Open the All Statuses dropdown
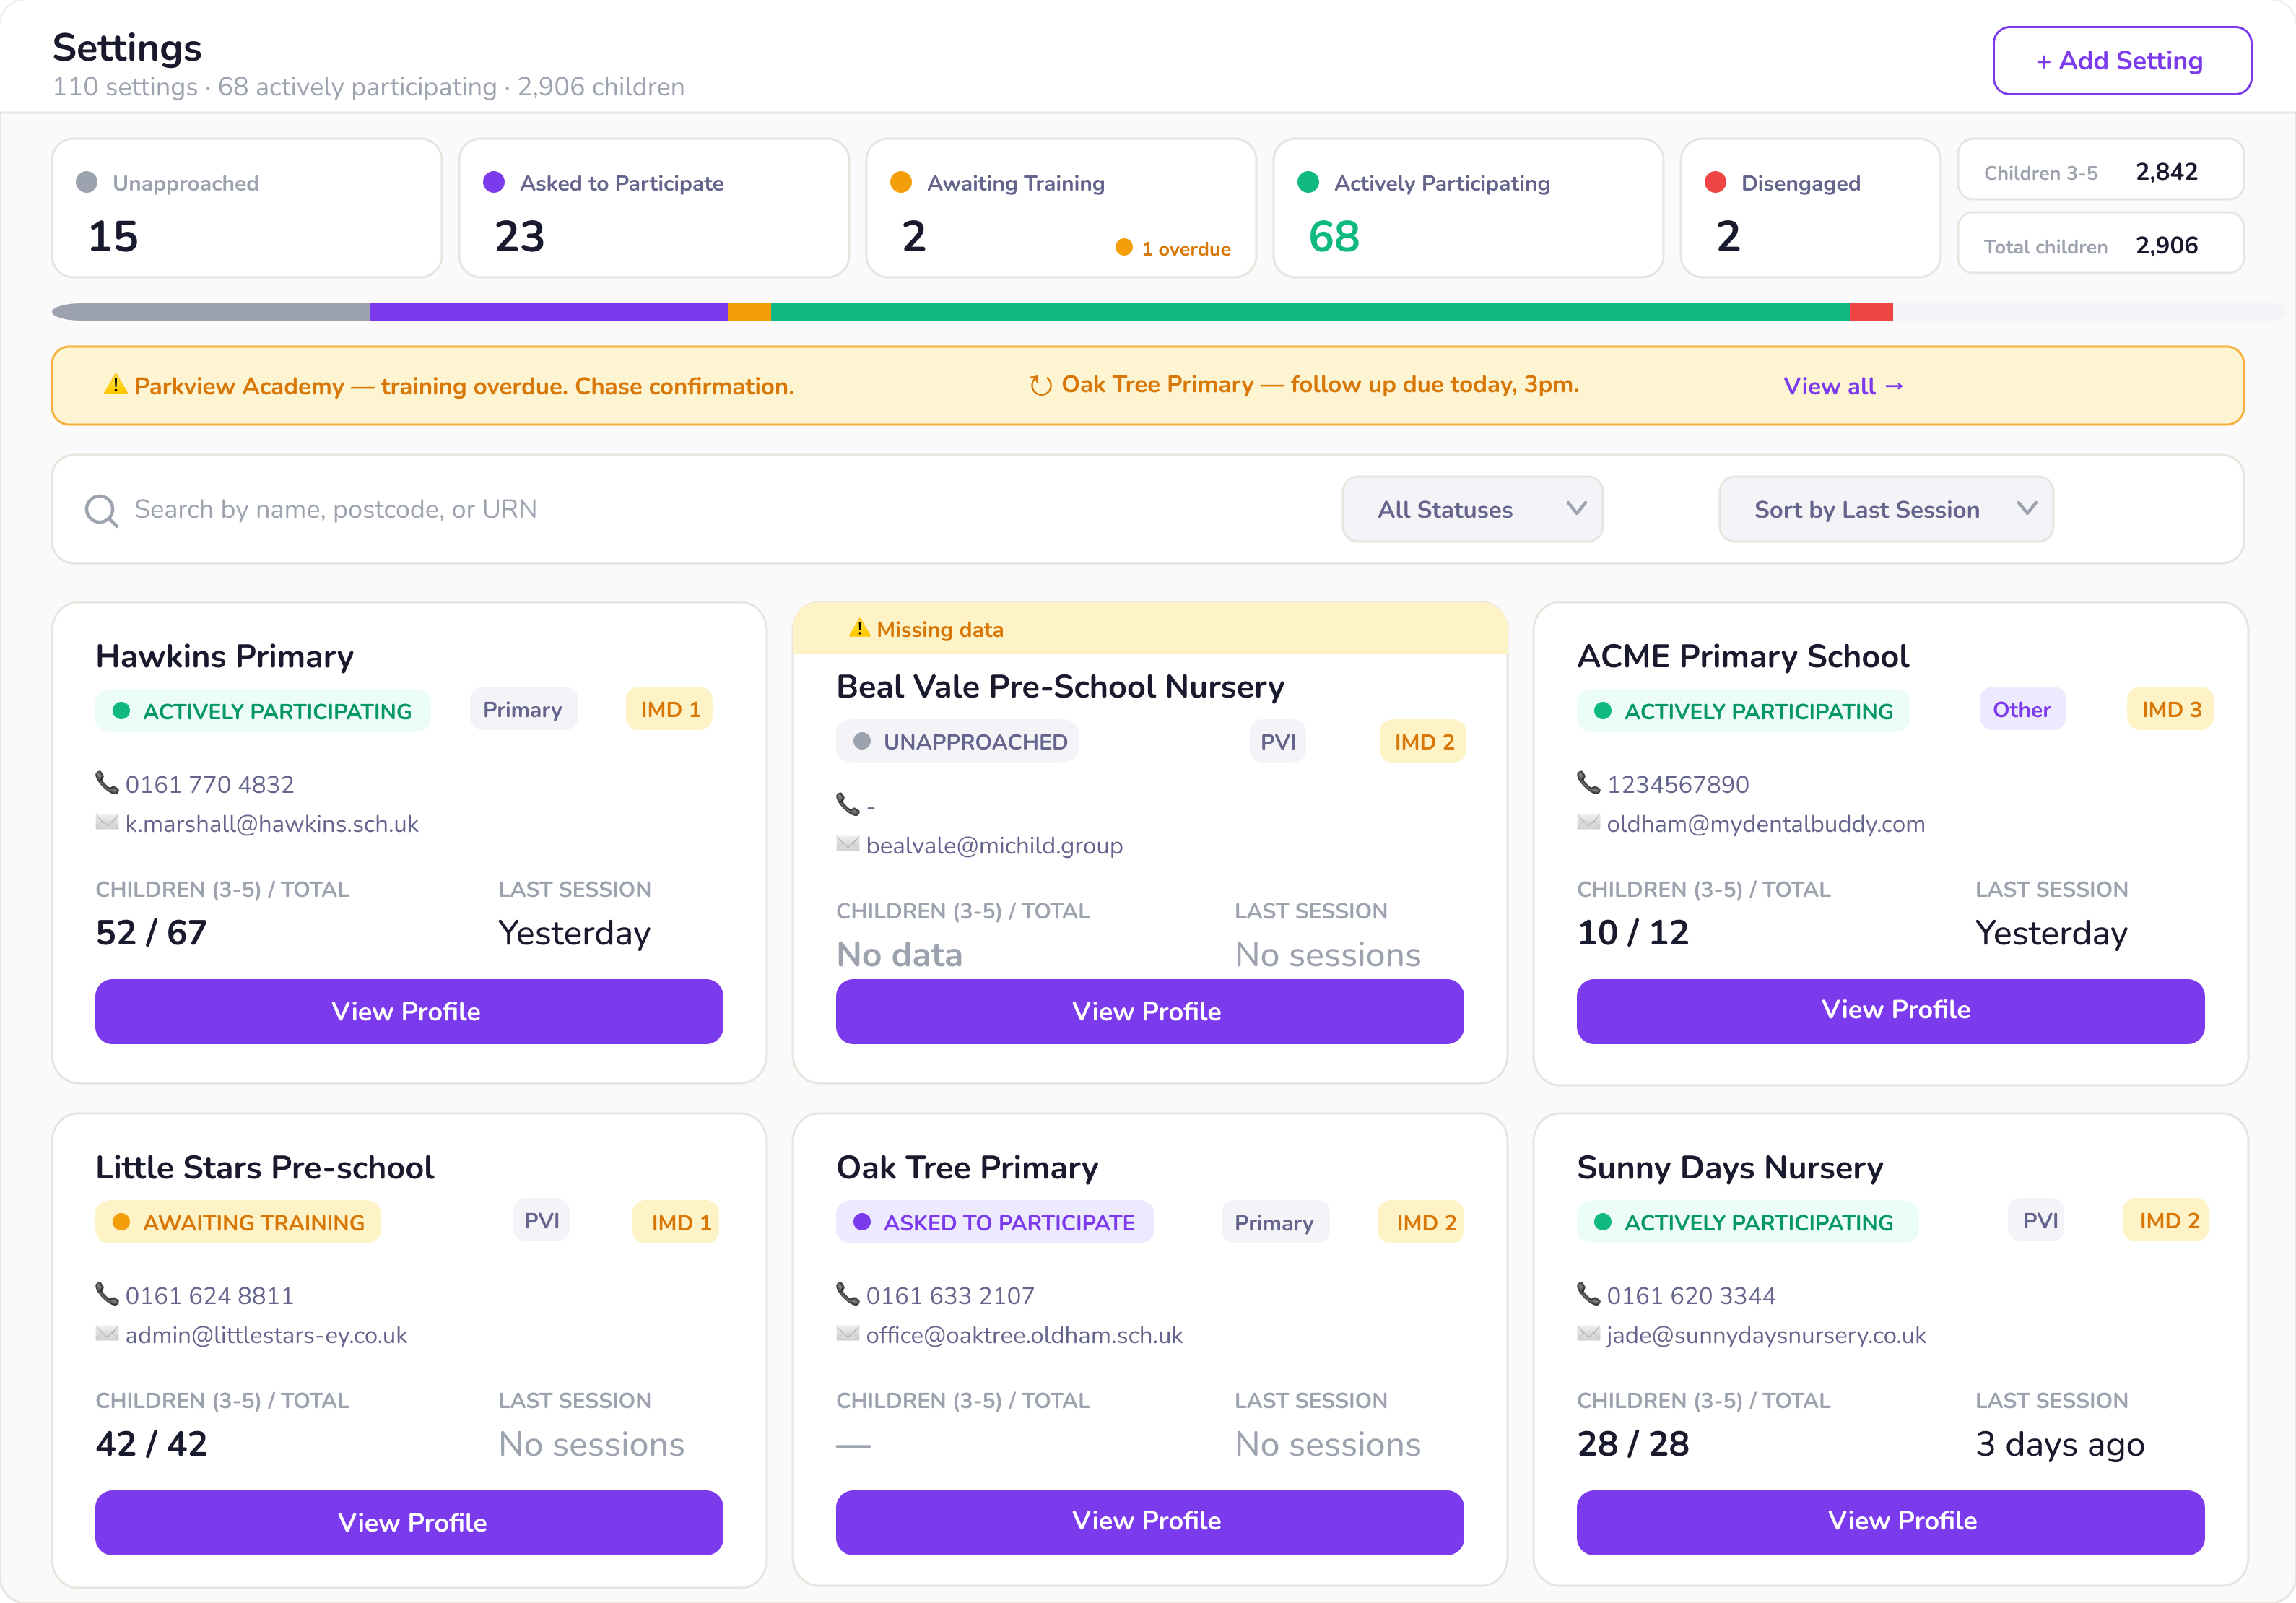This screenshot has width=2296, height=1603. [x=1472, y=509]
